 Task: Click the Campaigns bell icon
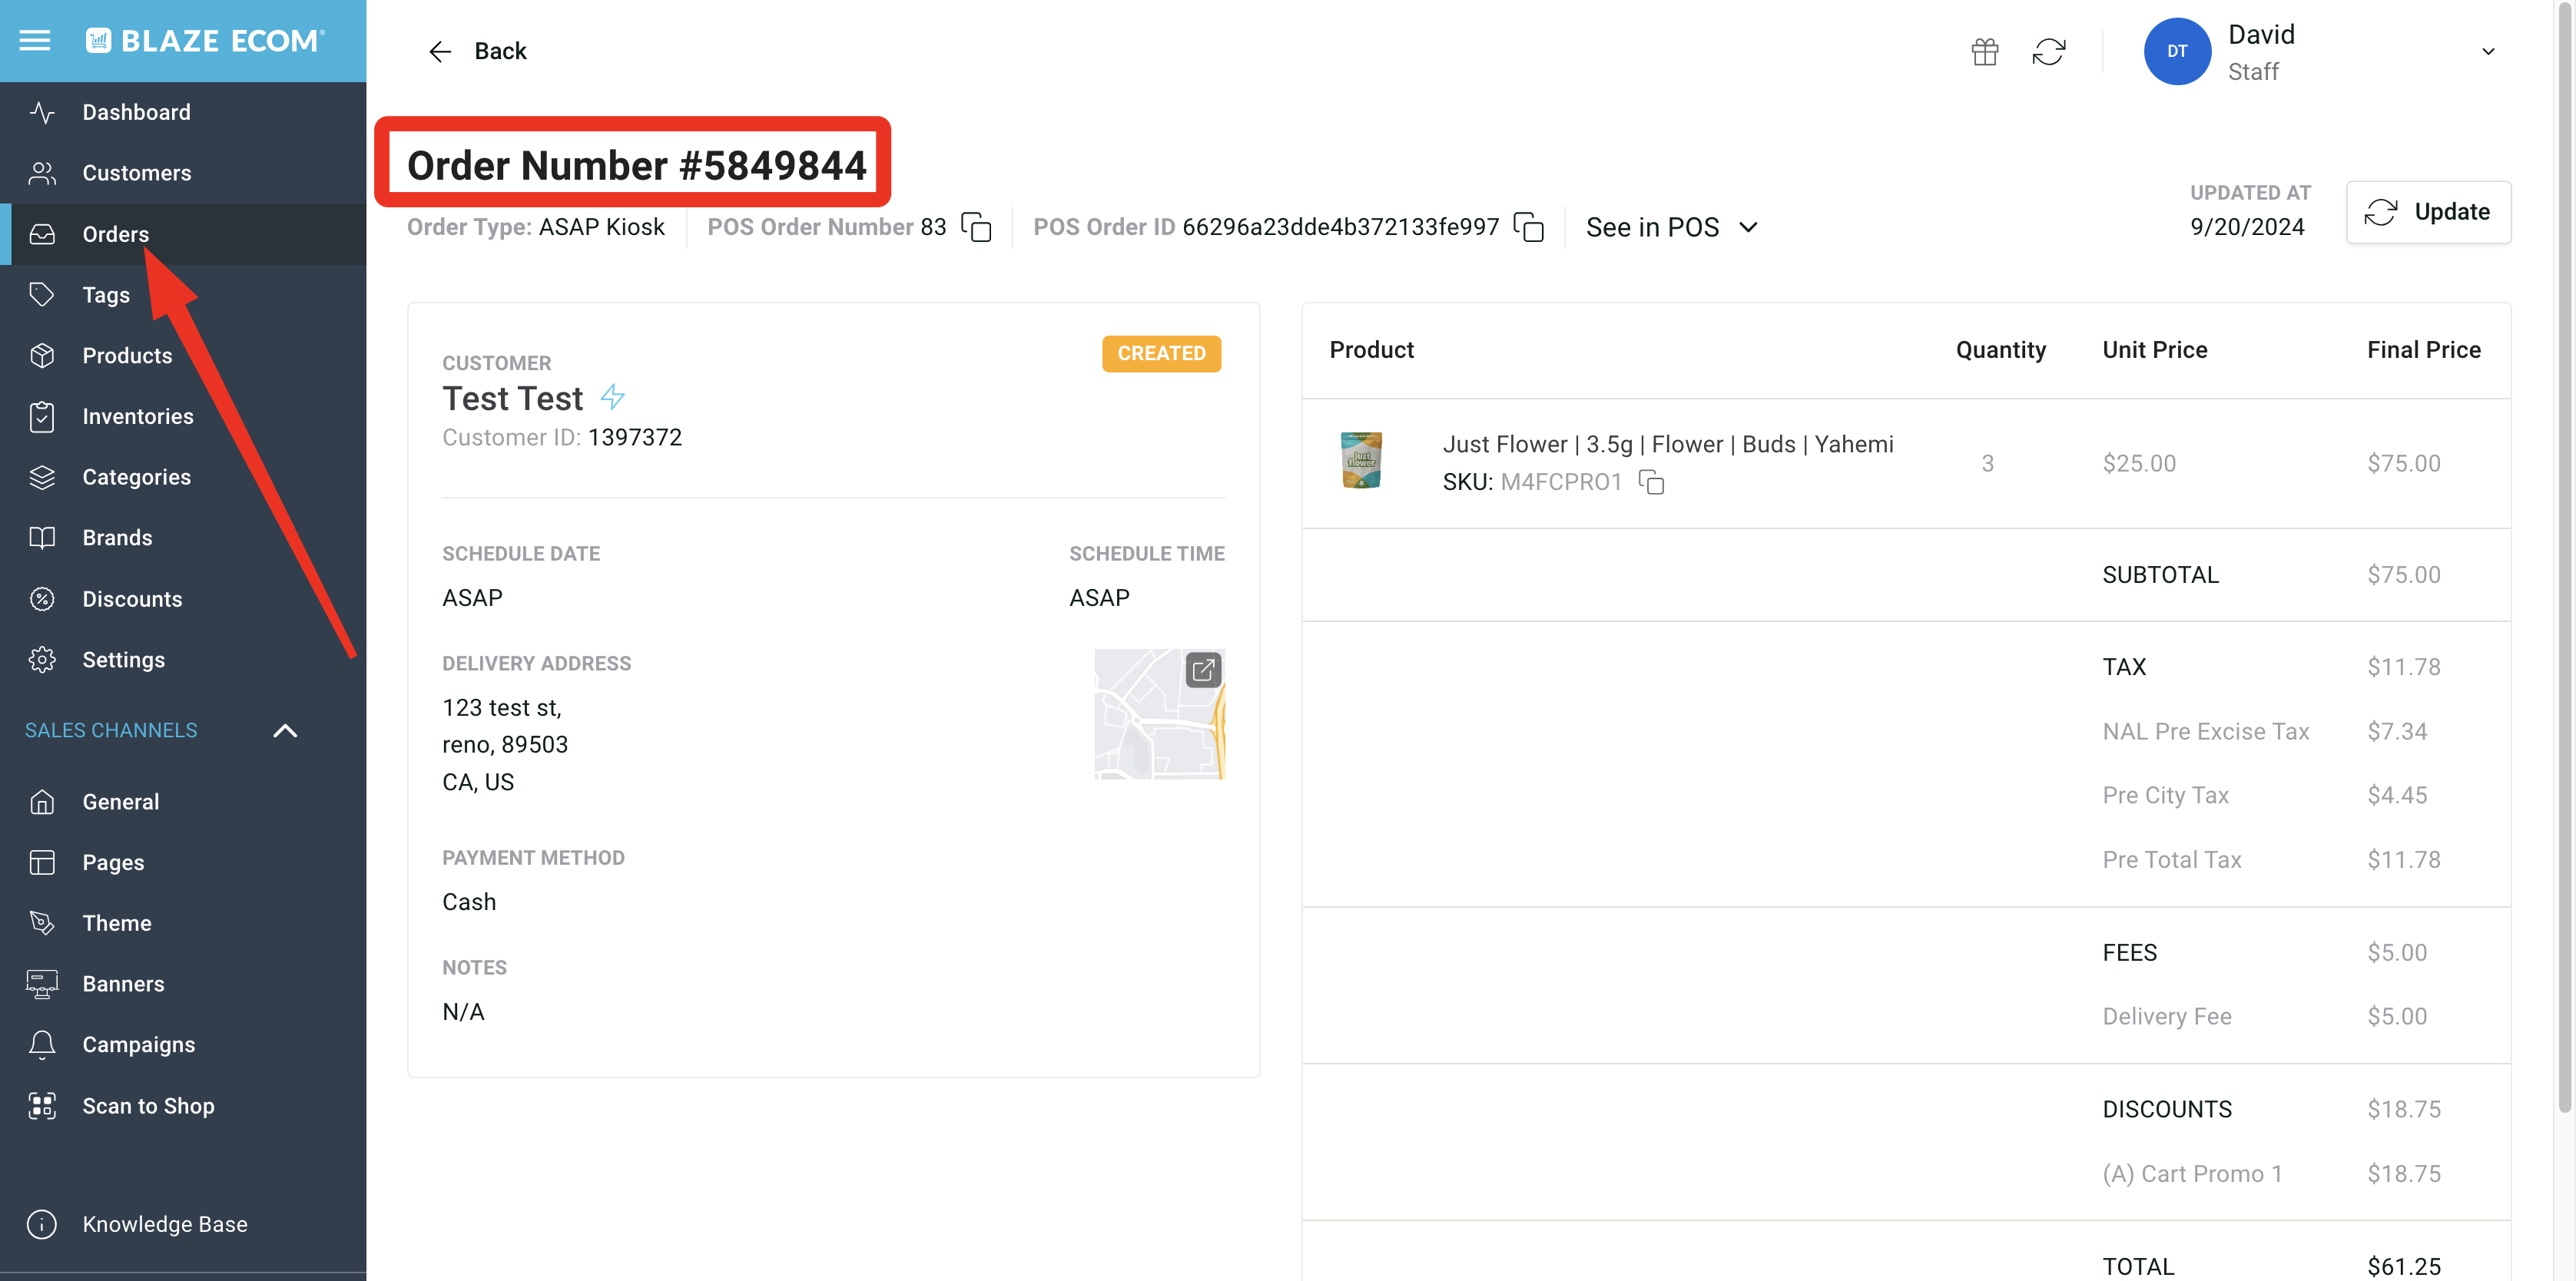point(42,1044)
